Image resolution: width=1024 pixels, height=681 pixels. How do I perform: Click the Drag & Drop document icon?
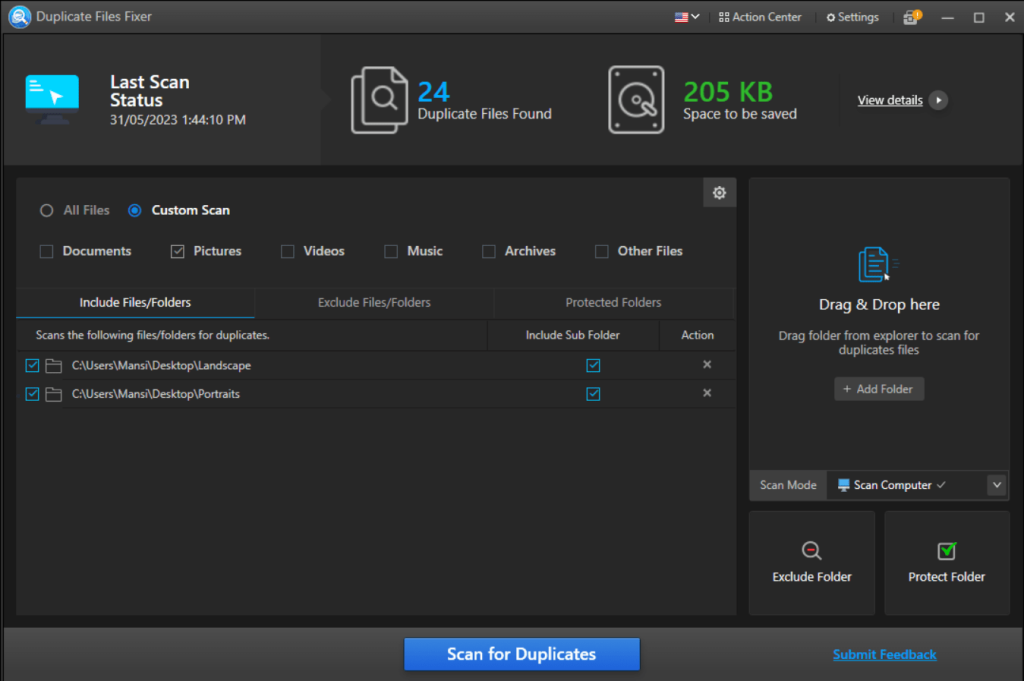tap(877, 264)
